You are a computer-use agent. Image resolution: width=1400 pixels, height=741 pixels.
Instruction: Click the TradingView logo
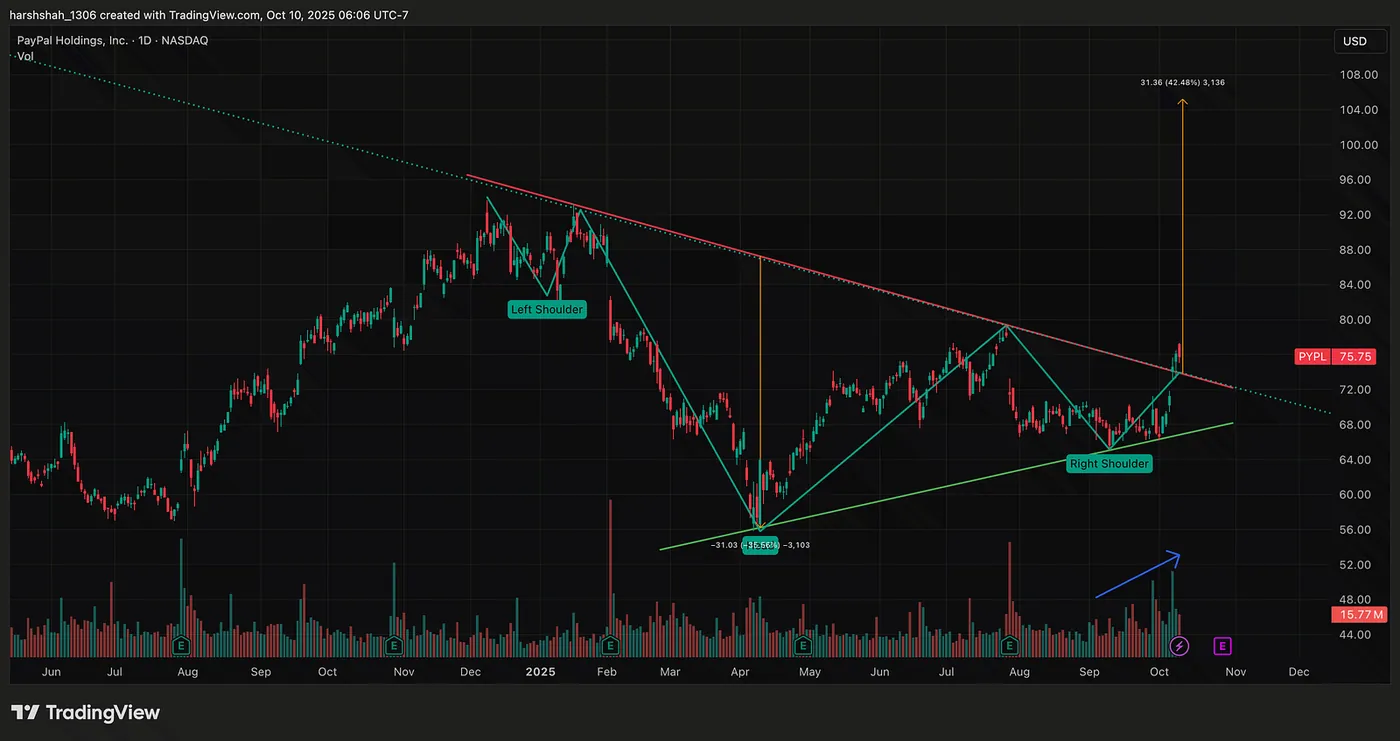(x=86, y=712)
